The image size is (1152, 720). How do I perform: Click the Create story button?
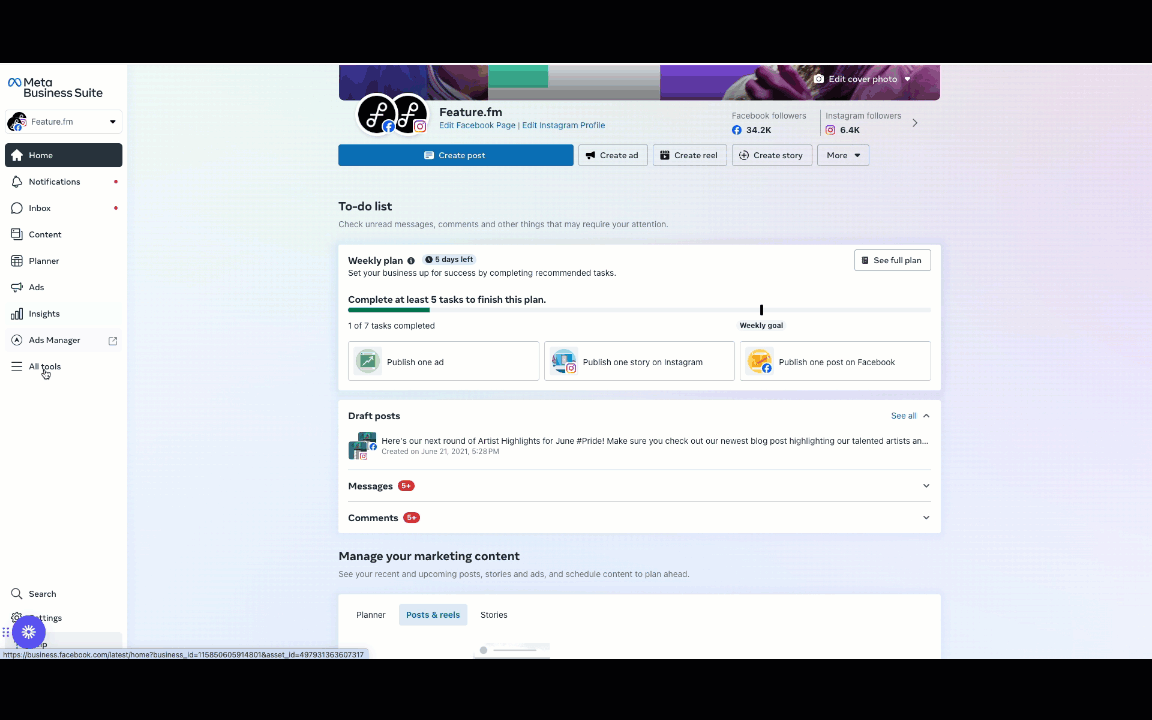(x=771, y=155)
